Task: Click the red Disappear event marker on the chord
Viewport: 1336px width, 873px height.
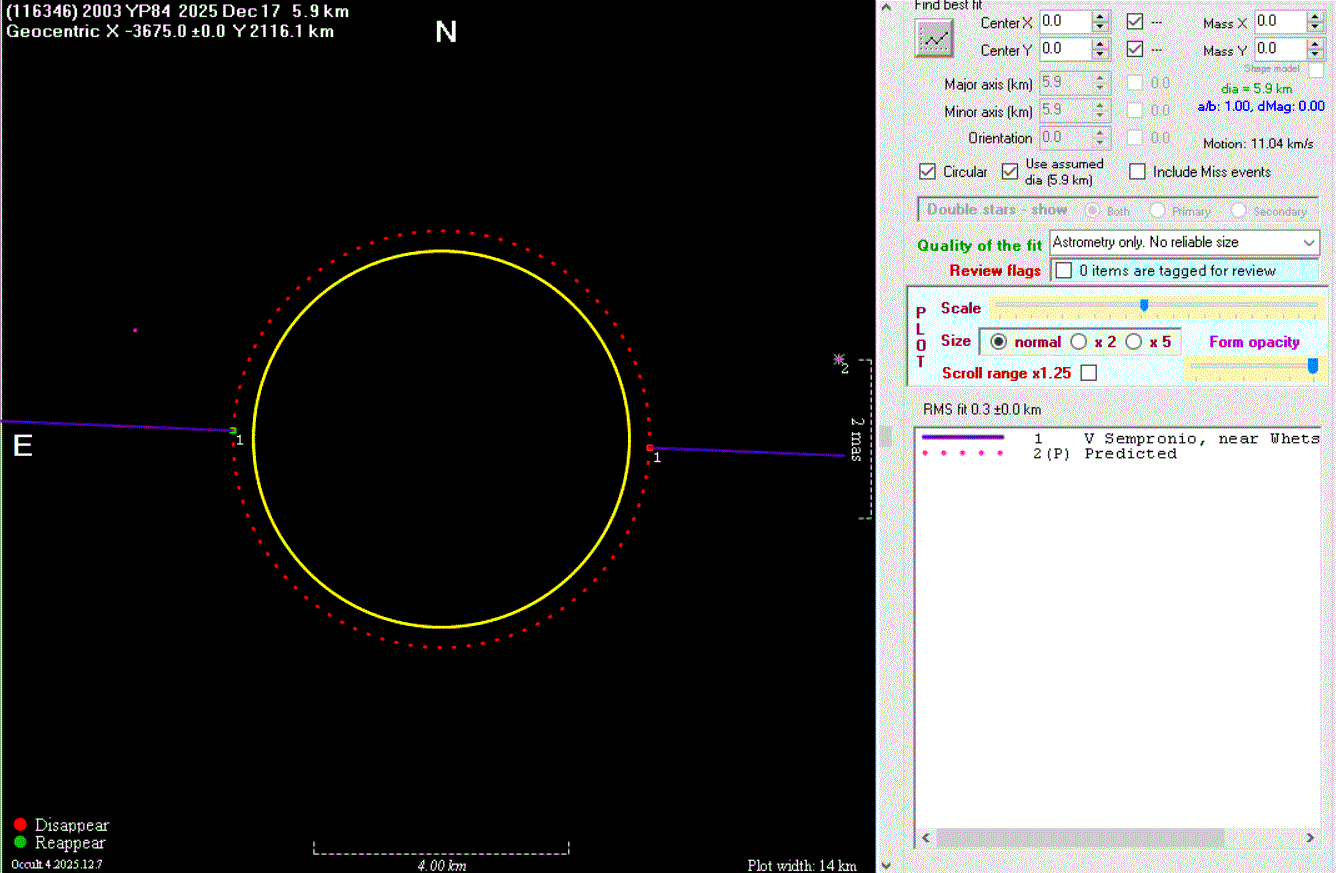Action: [650, 448]
